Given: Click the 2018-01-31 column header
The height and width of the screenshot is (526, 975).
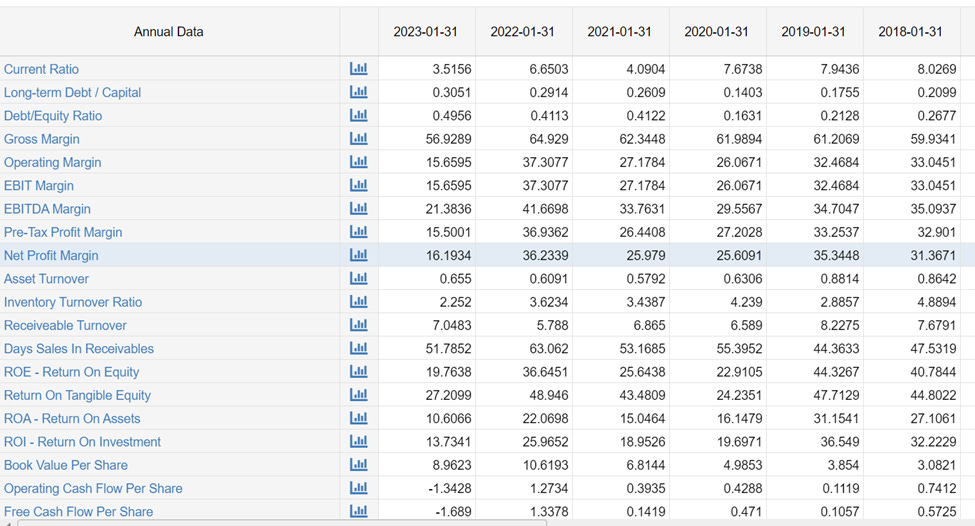Looking at the screenshot, I should [x=911, y=32].
